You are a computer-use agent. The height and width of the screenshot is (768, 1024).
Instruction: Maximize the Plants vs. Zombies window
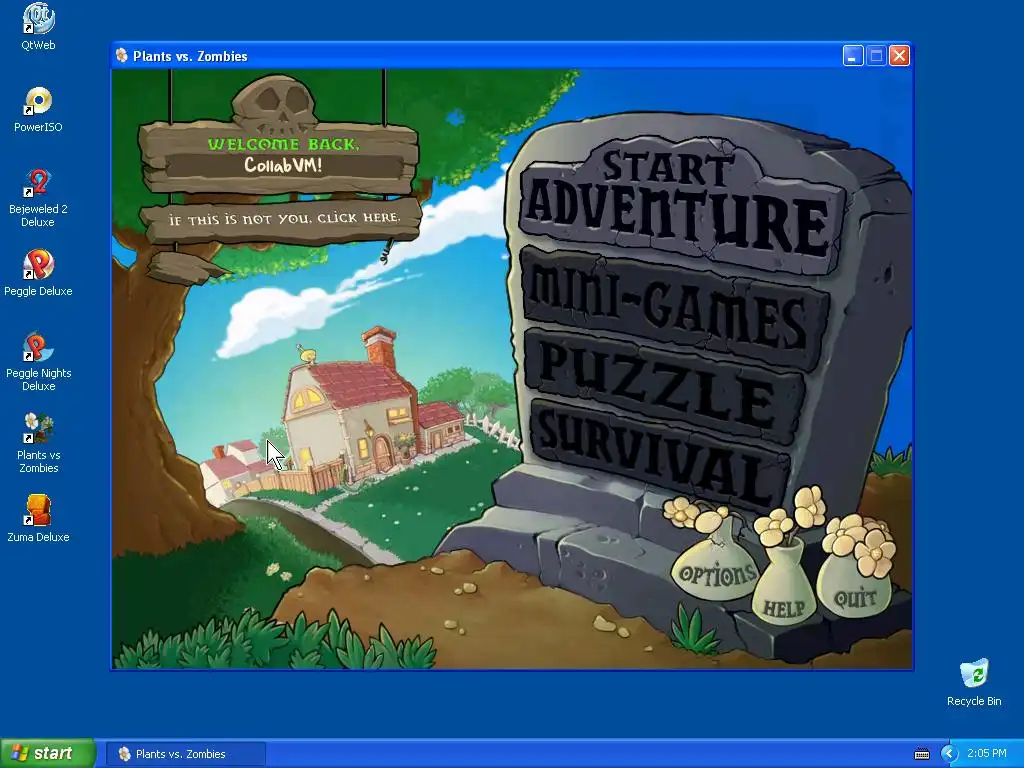click(876, 56)
